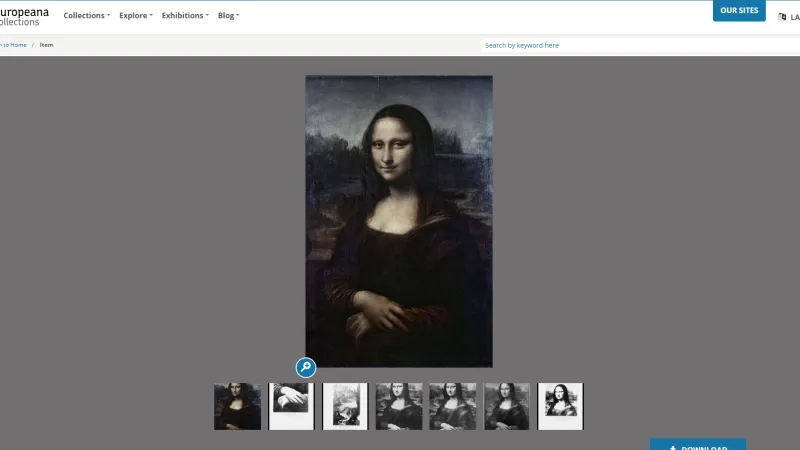
Task: Open the main Mona Lisa image
Action: 399,221
